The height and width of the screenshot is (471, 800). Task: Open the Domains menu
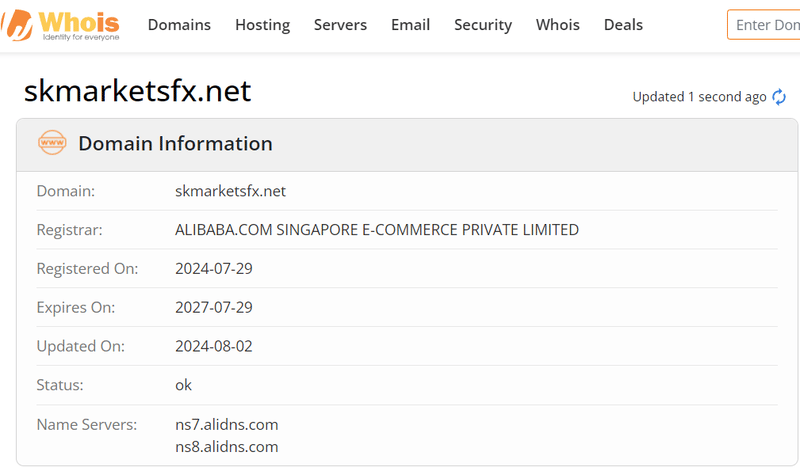pos(179,24)
